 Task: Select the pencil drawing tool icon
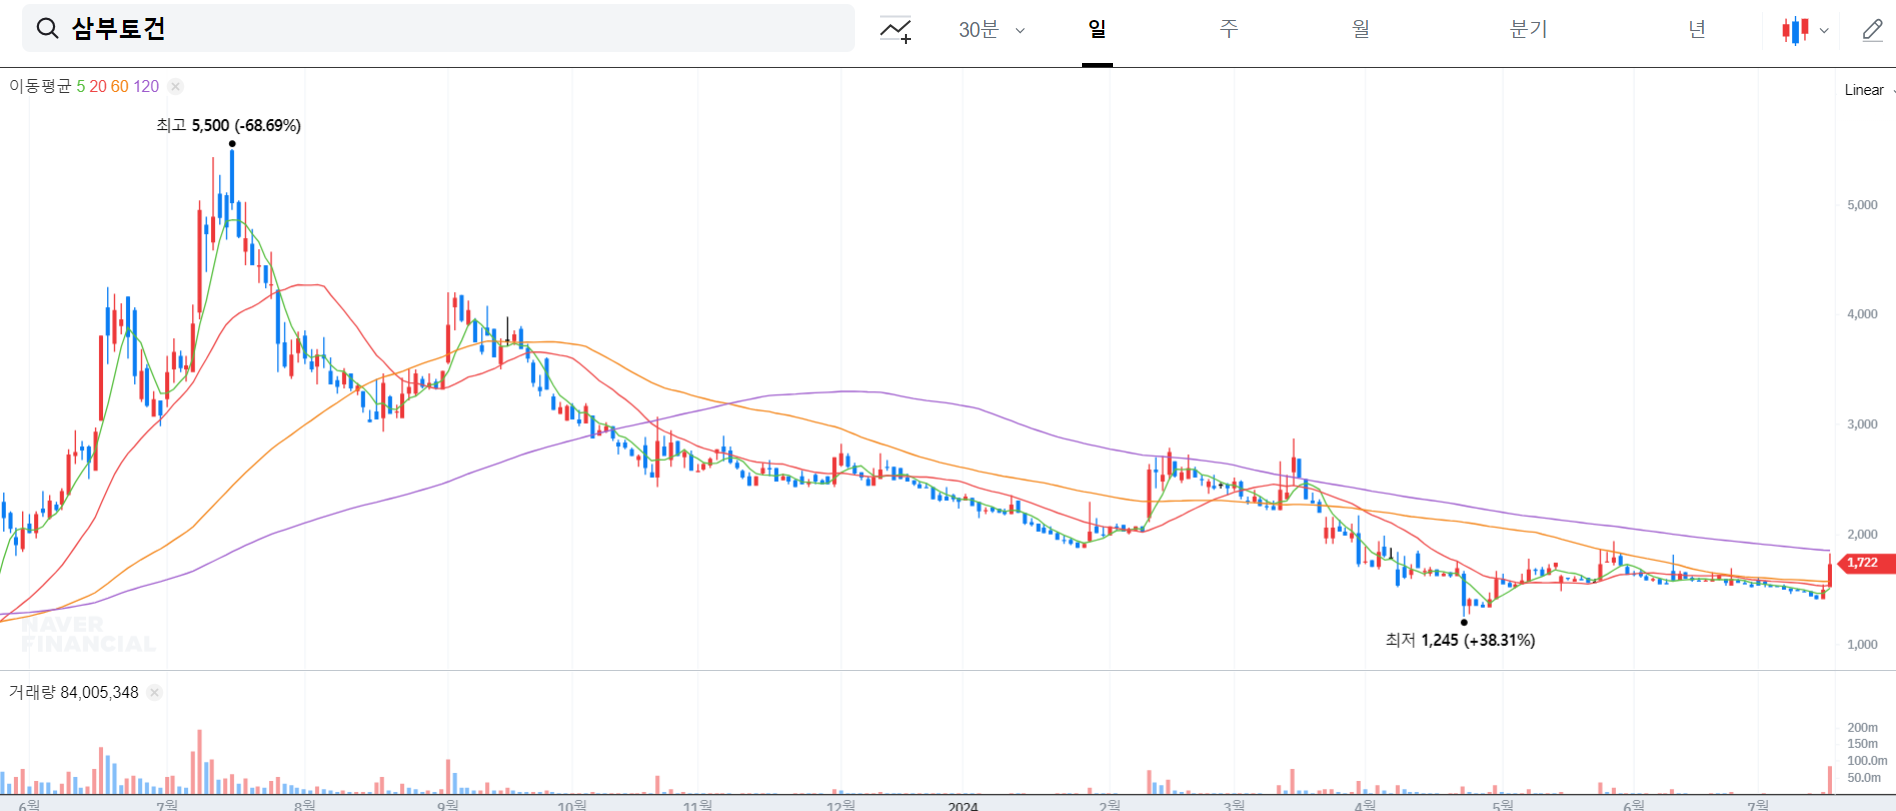pos(1872,30)
